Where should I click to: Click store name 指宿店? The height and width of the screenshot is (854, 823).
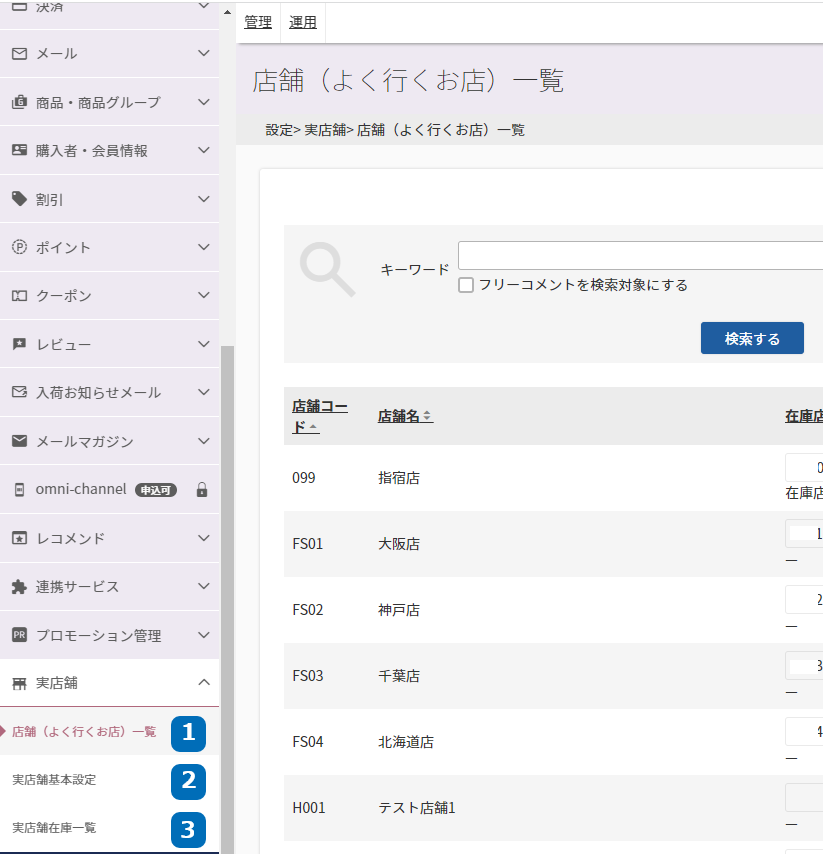pyautogui.click(x=399, y=478)
